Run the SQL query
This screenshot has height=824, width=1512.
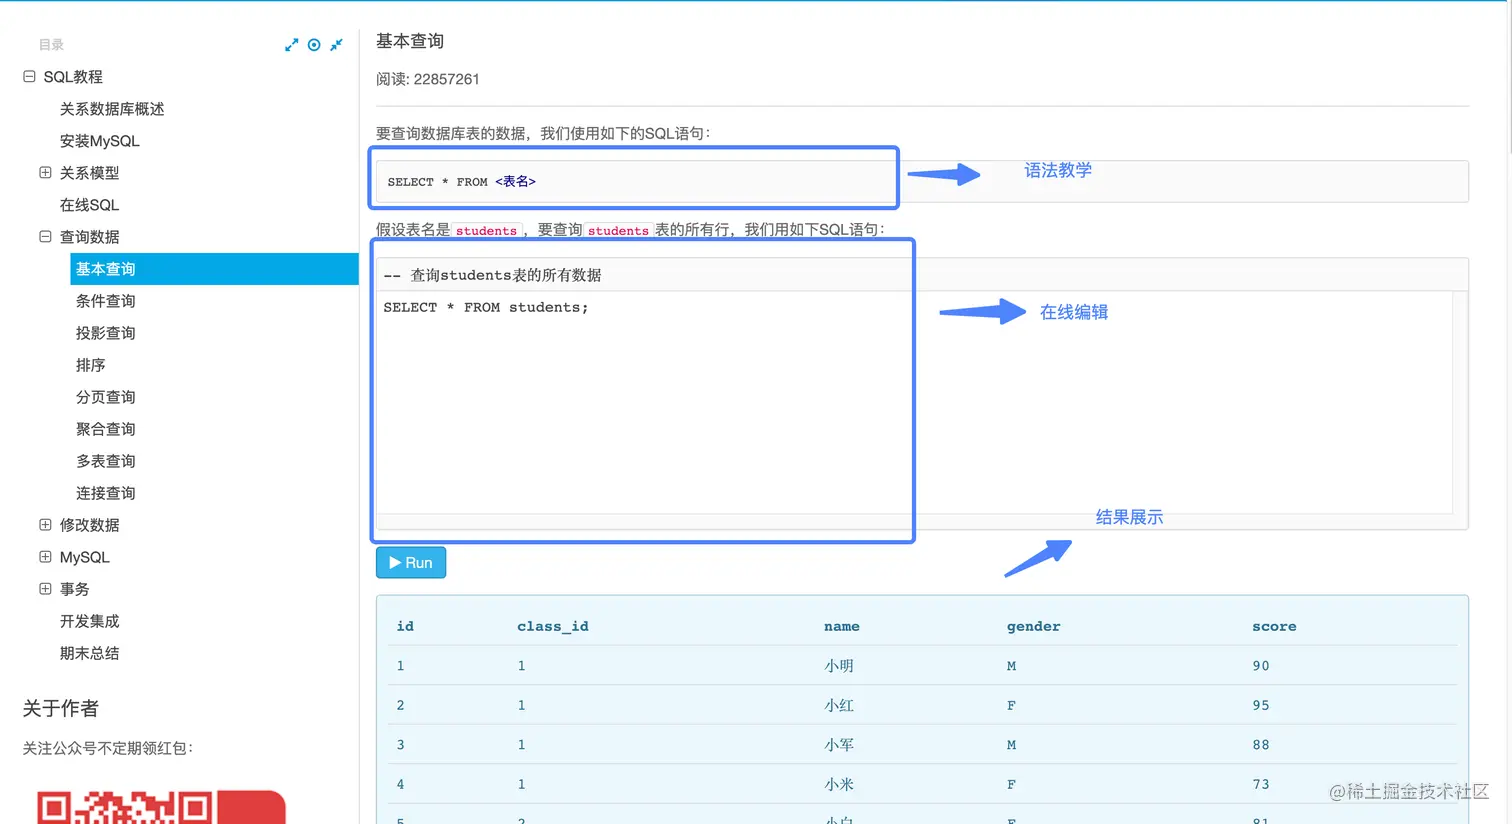(x=411, y=563)
